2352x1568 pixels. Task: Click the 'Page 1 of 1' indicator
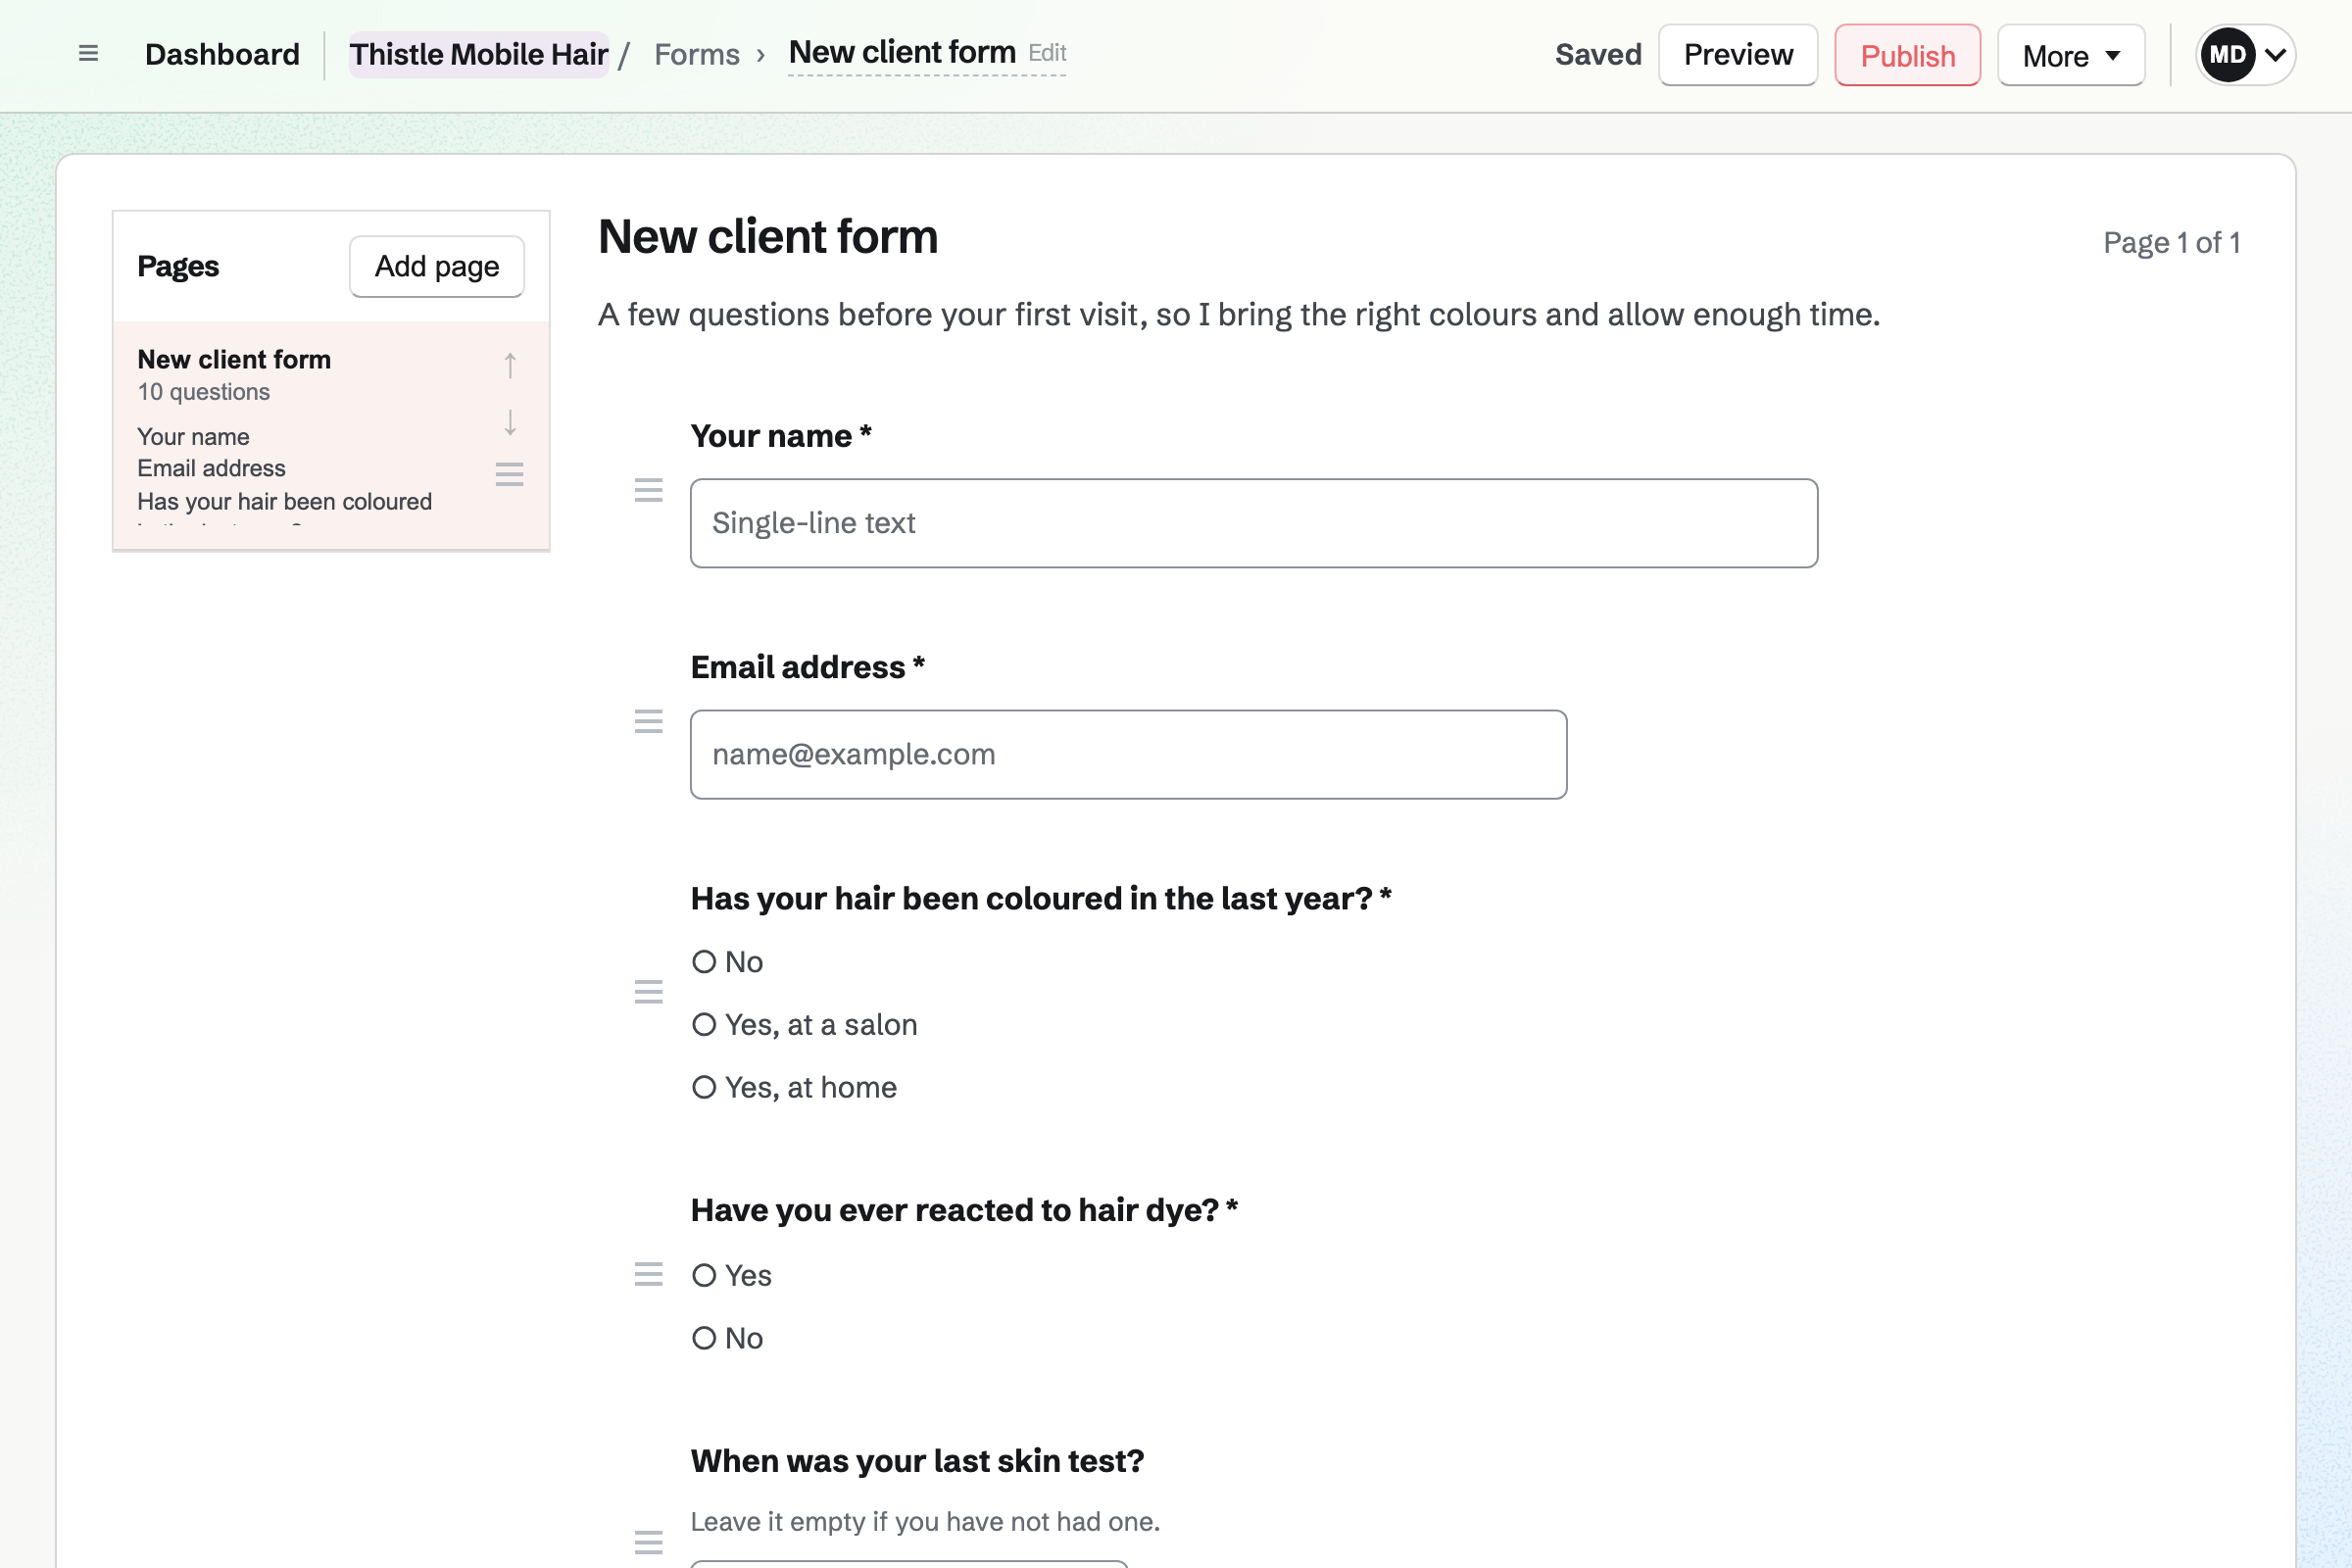pyautogui.click(x=2172, y=243)
